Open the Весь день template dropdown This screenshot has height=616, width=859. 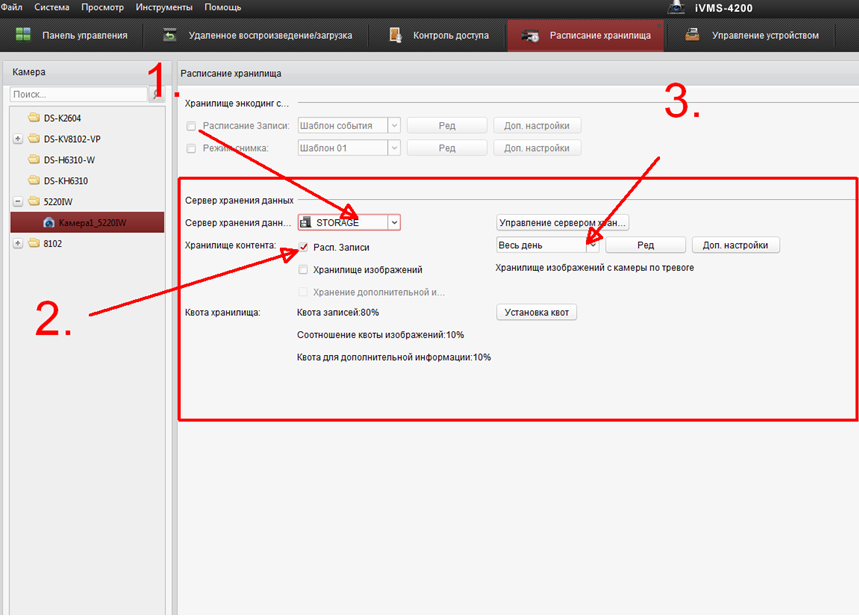point(592,245)
